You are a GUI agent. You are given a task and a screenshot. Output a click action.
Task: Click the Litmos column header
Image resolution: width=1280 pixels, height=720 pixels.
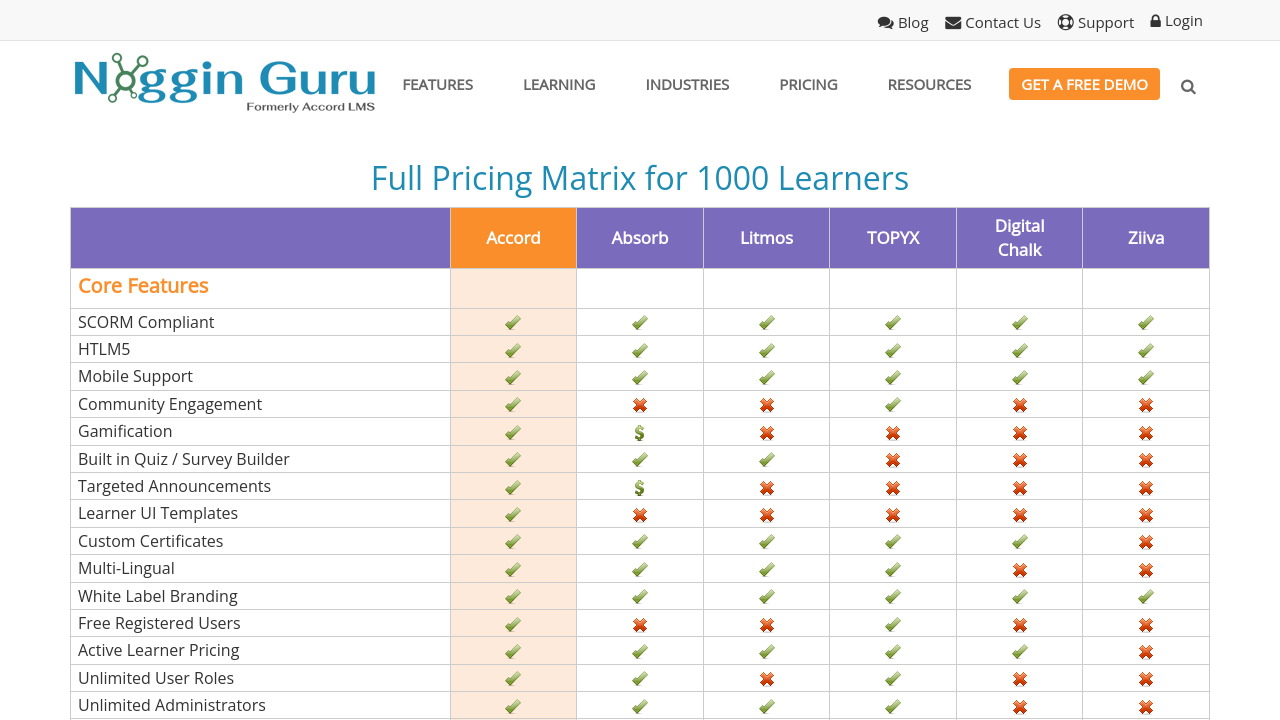pyautogui.click(x=766, y=238)
